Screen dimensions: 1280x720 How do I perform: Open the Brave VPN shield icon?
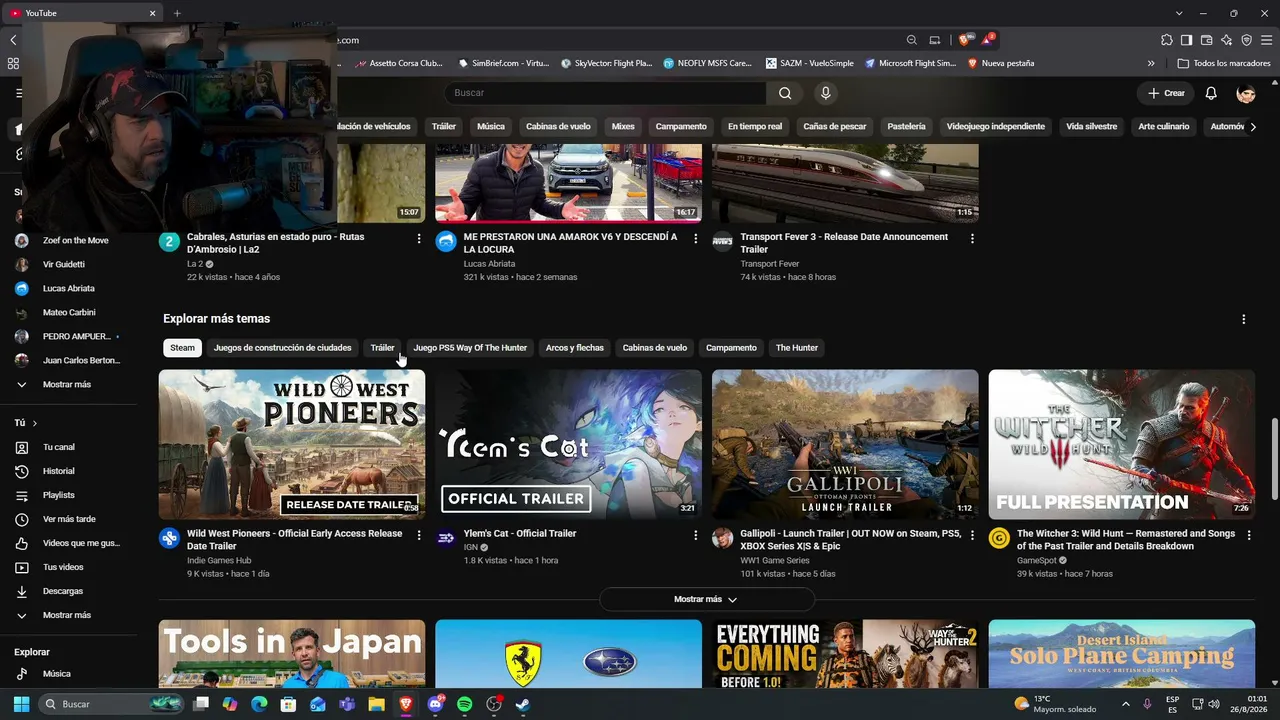coord(1247,40)
